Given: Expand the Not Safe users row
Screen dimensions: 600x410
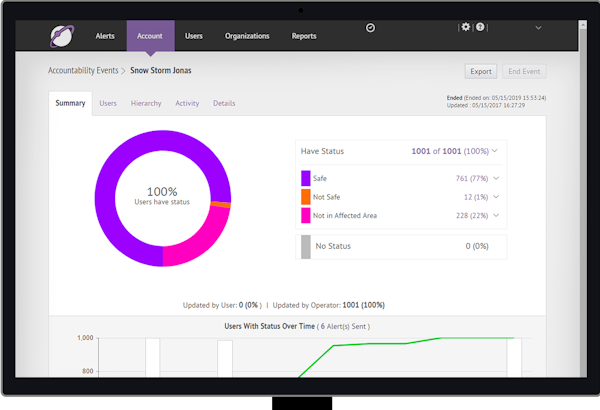Looking at the screenshot, I should pos(496,197).
